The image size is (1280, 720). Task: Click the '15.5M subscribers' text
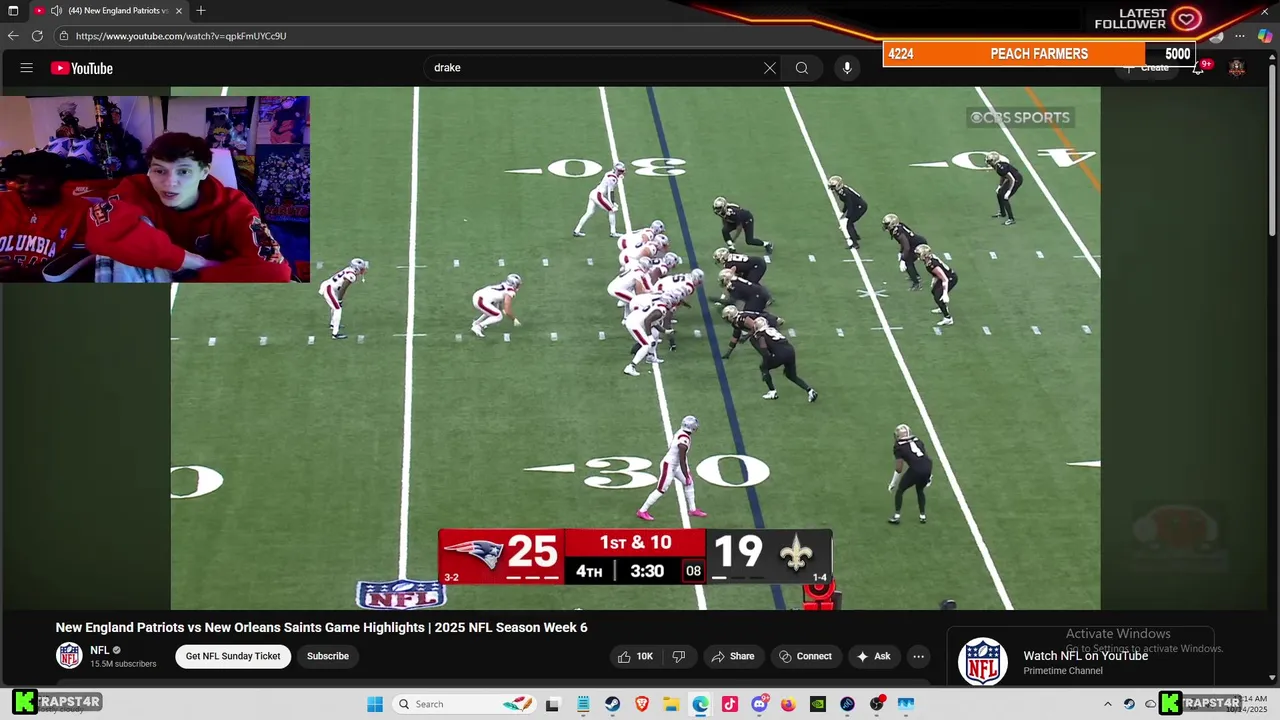tap(123, 664)
